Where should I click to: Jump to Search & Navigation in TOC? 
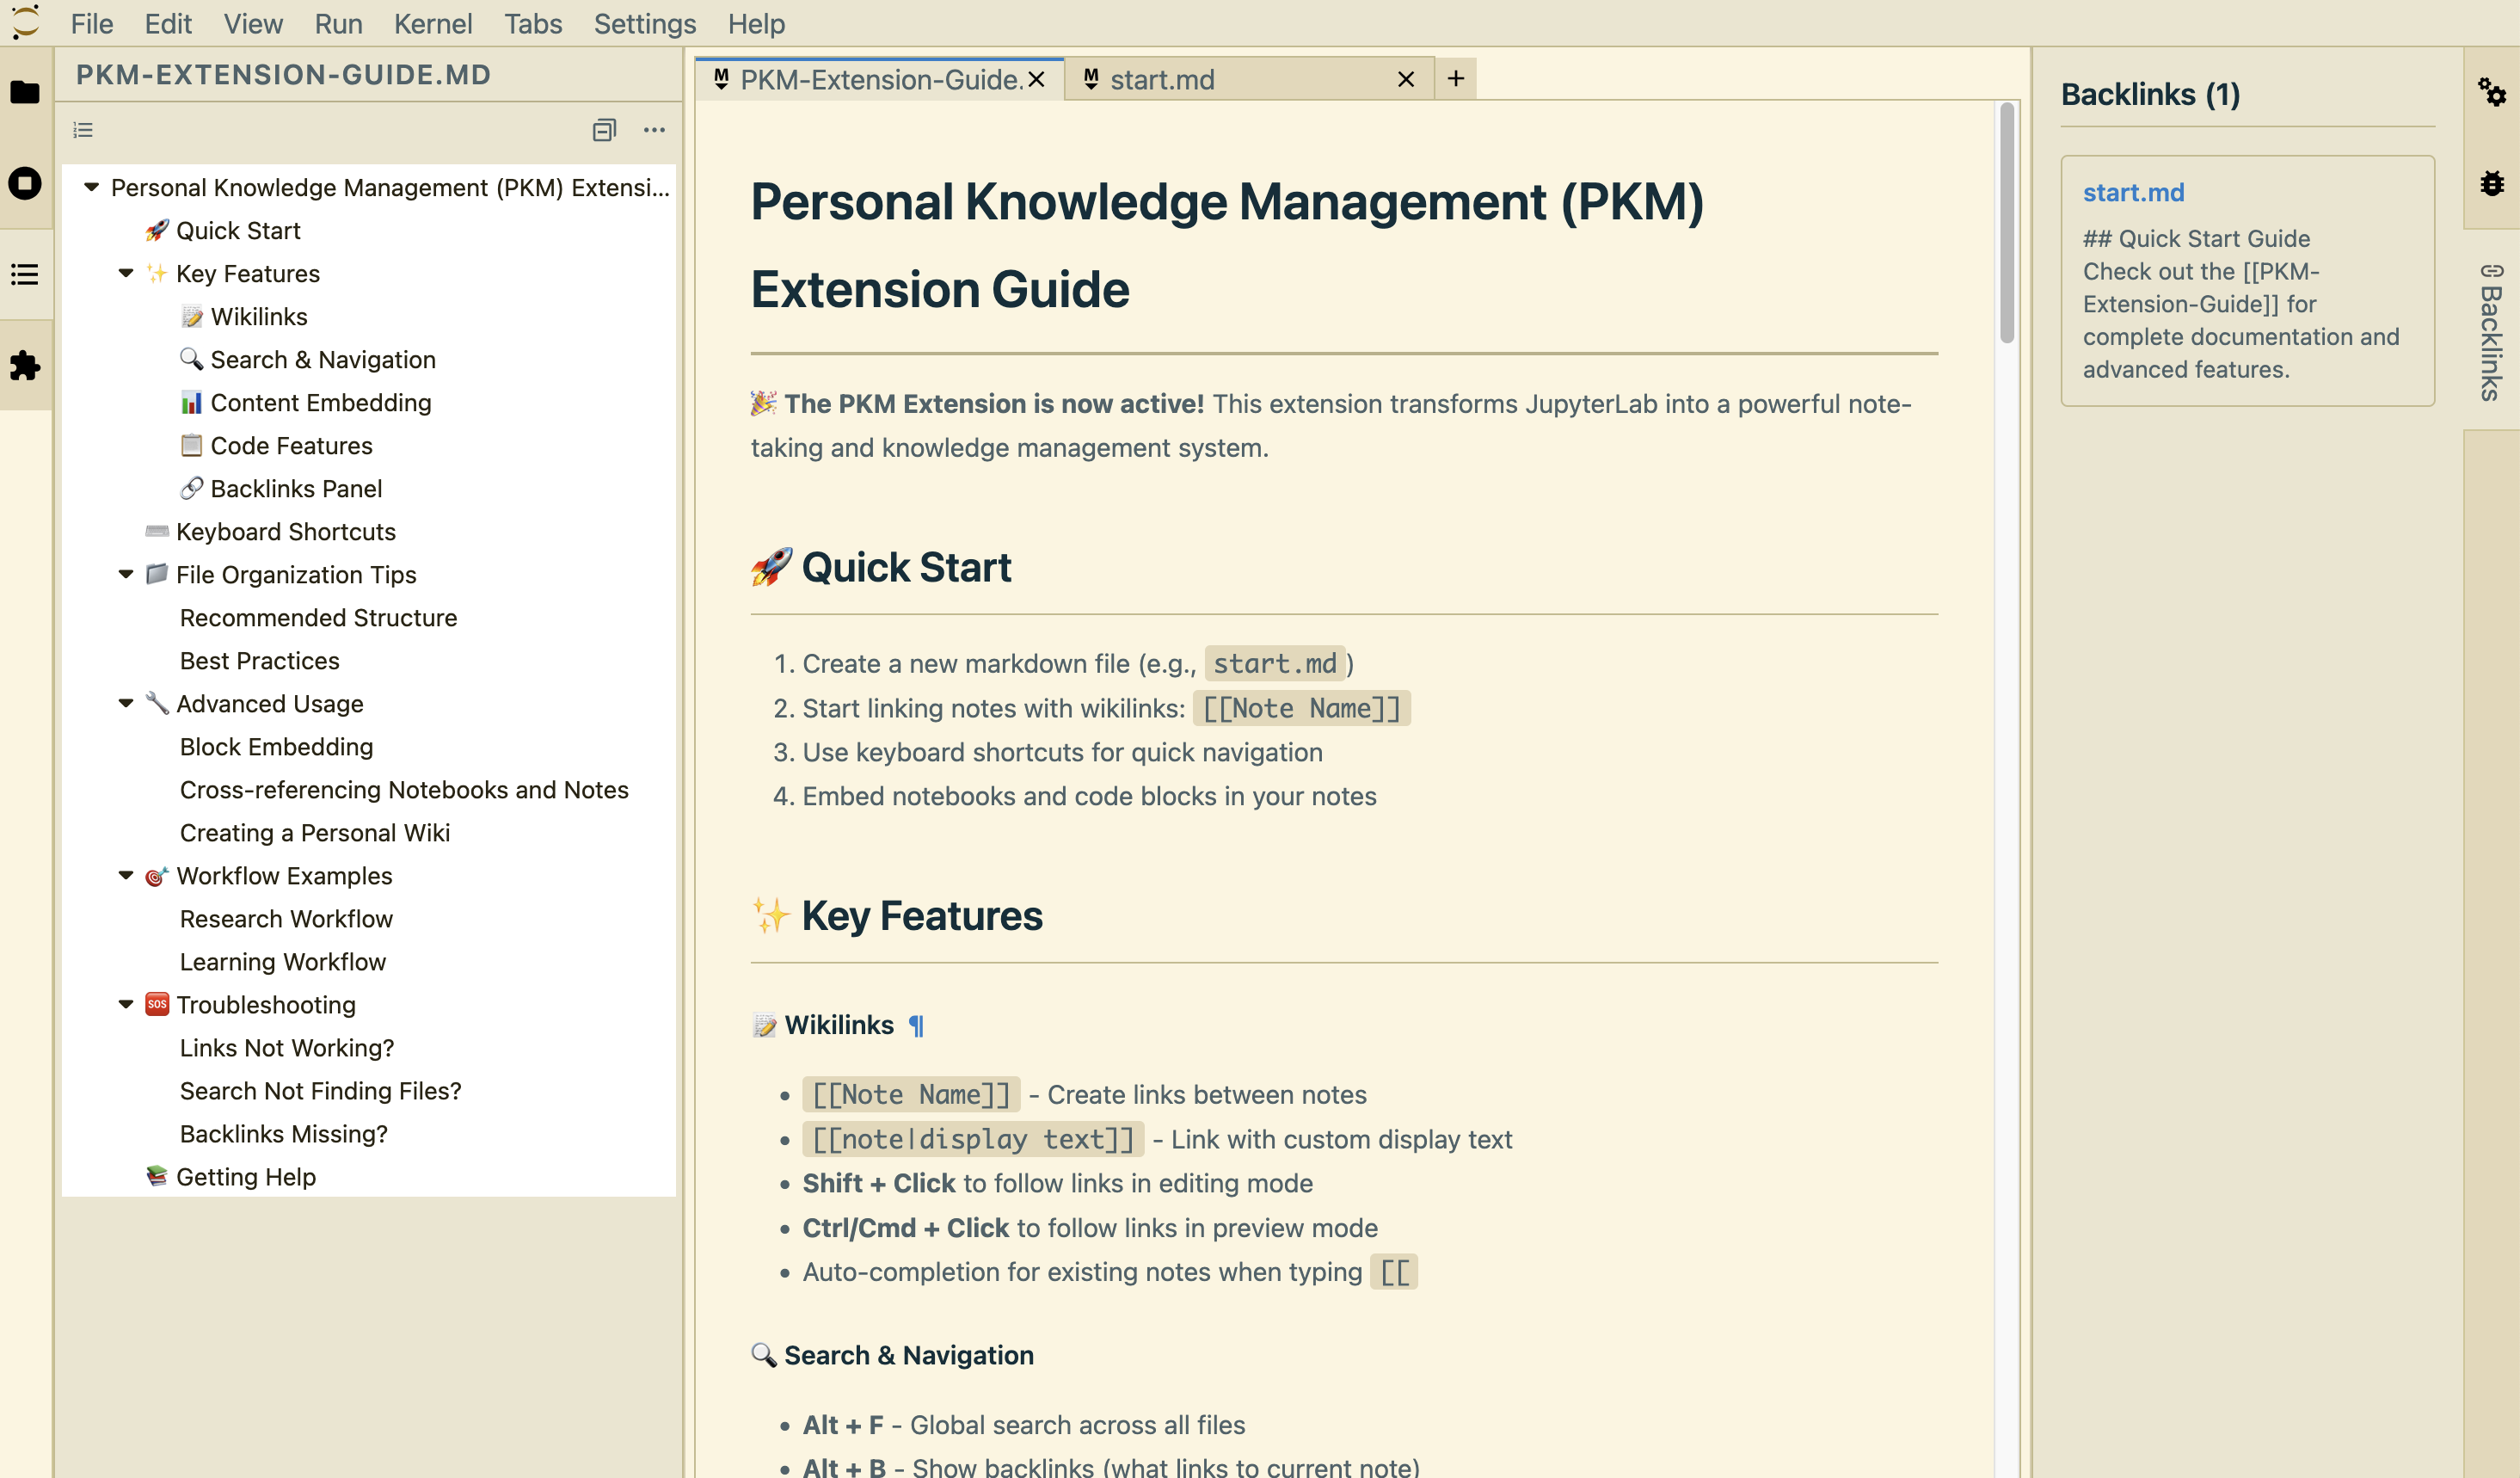[322, 359]
